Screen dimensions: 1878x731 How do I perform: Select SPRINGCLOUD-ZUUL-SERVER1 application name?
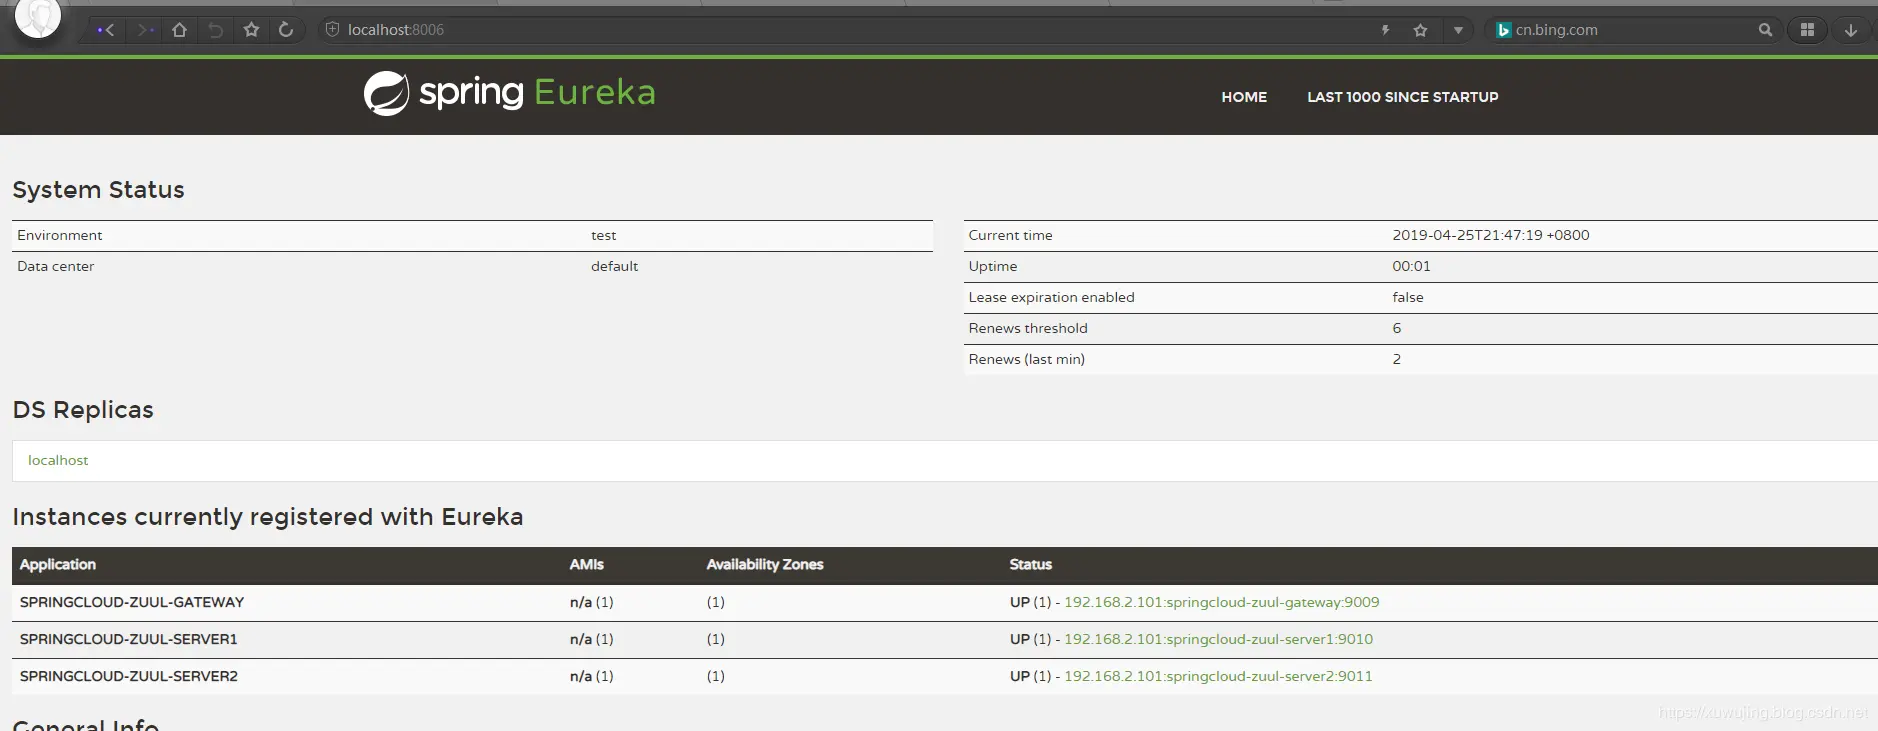[129, 639]
